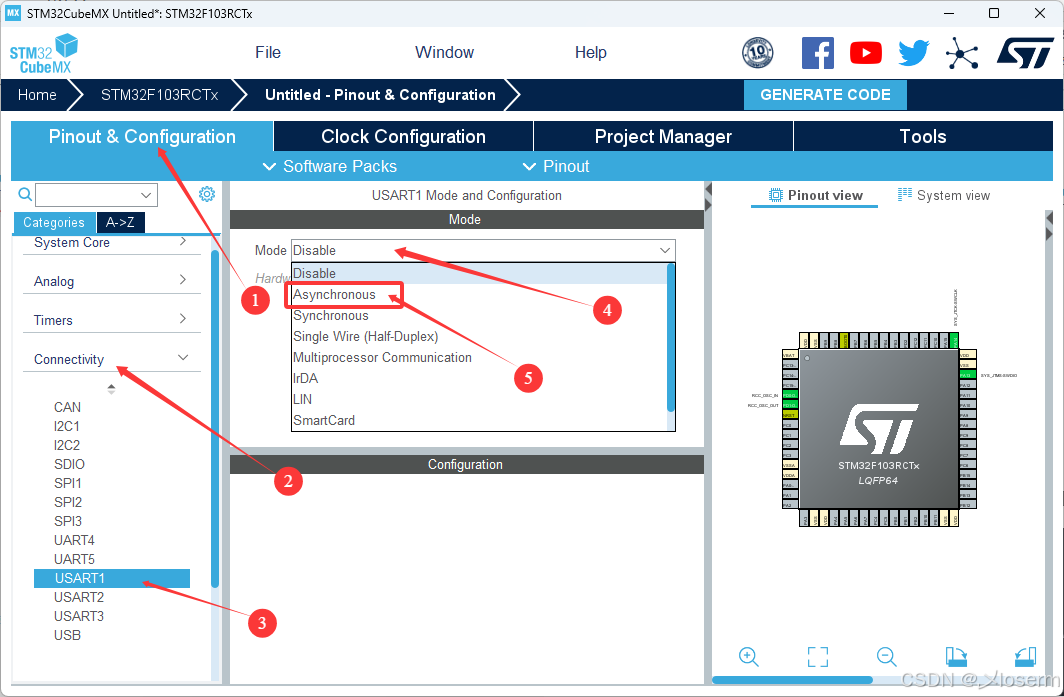The image size is (1064, 697).
Task: Open the USART1 Mode combo box
Action: (483, 250)
